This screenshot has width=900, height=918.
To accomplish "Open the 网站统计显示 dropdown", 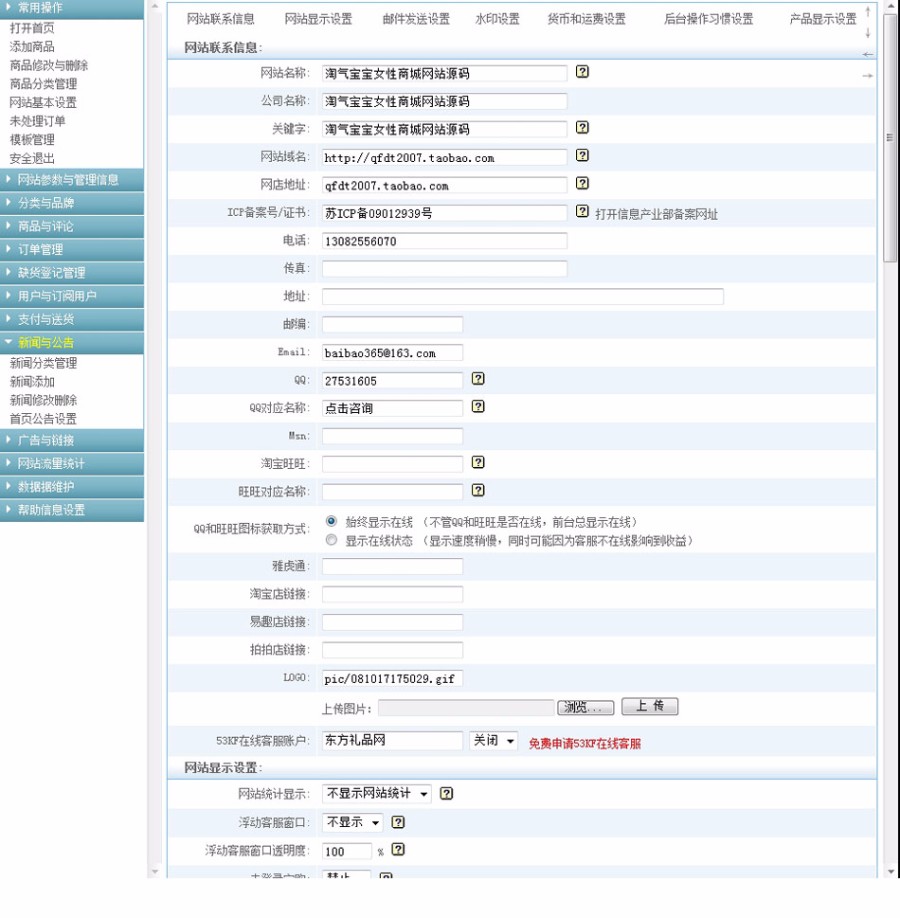I will click(x=378, y=792).
